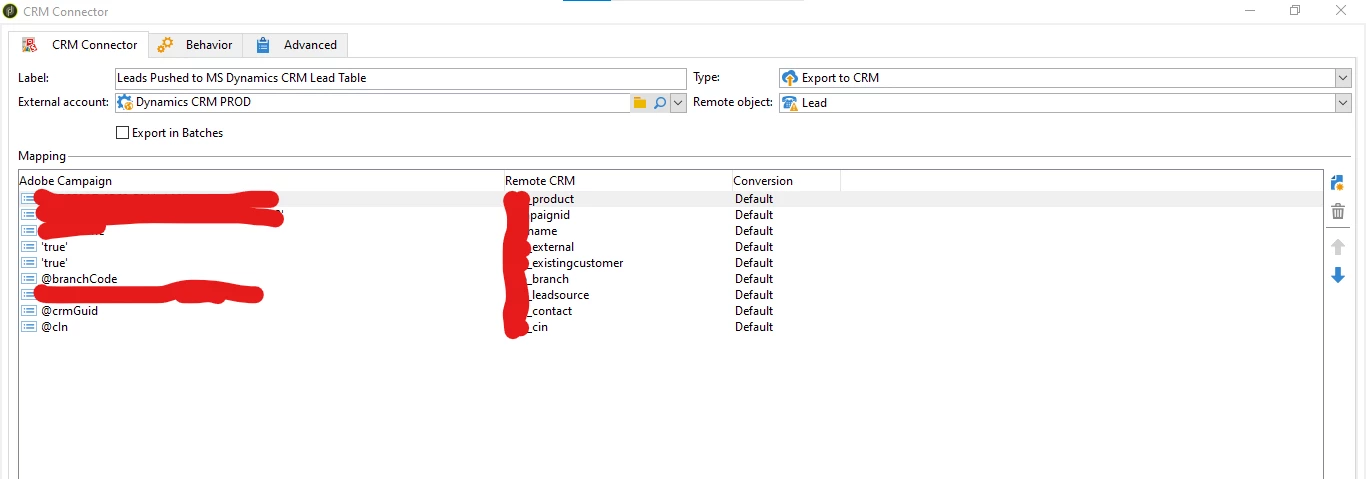Viewport: 1366px width, 479px height.
Task: Switch to CRM Connector tab
Action: [x=80, y=45]
